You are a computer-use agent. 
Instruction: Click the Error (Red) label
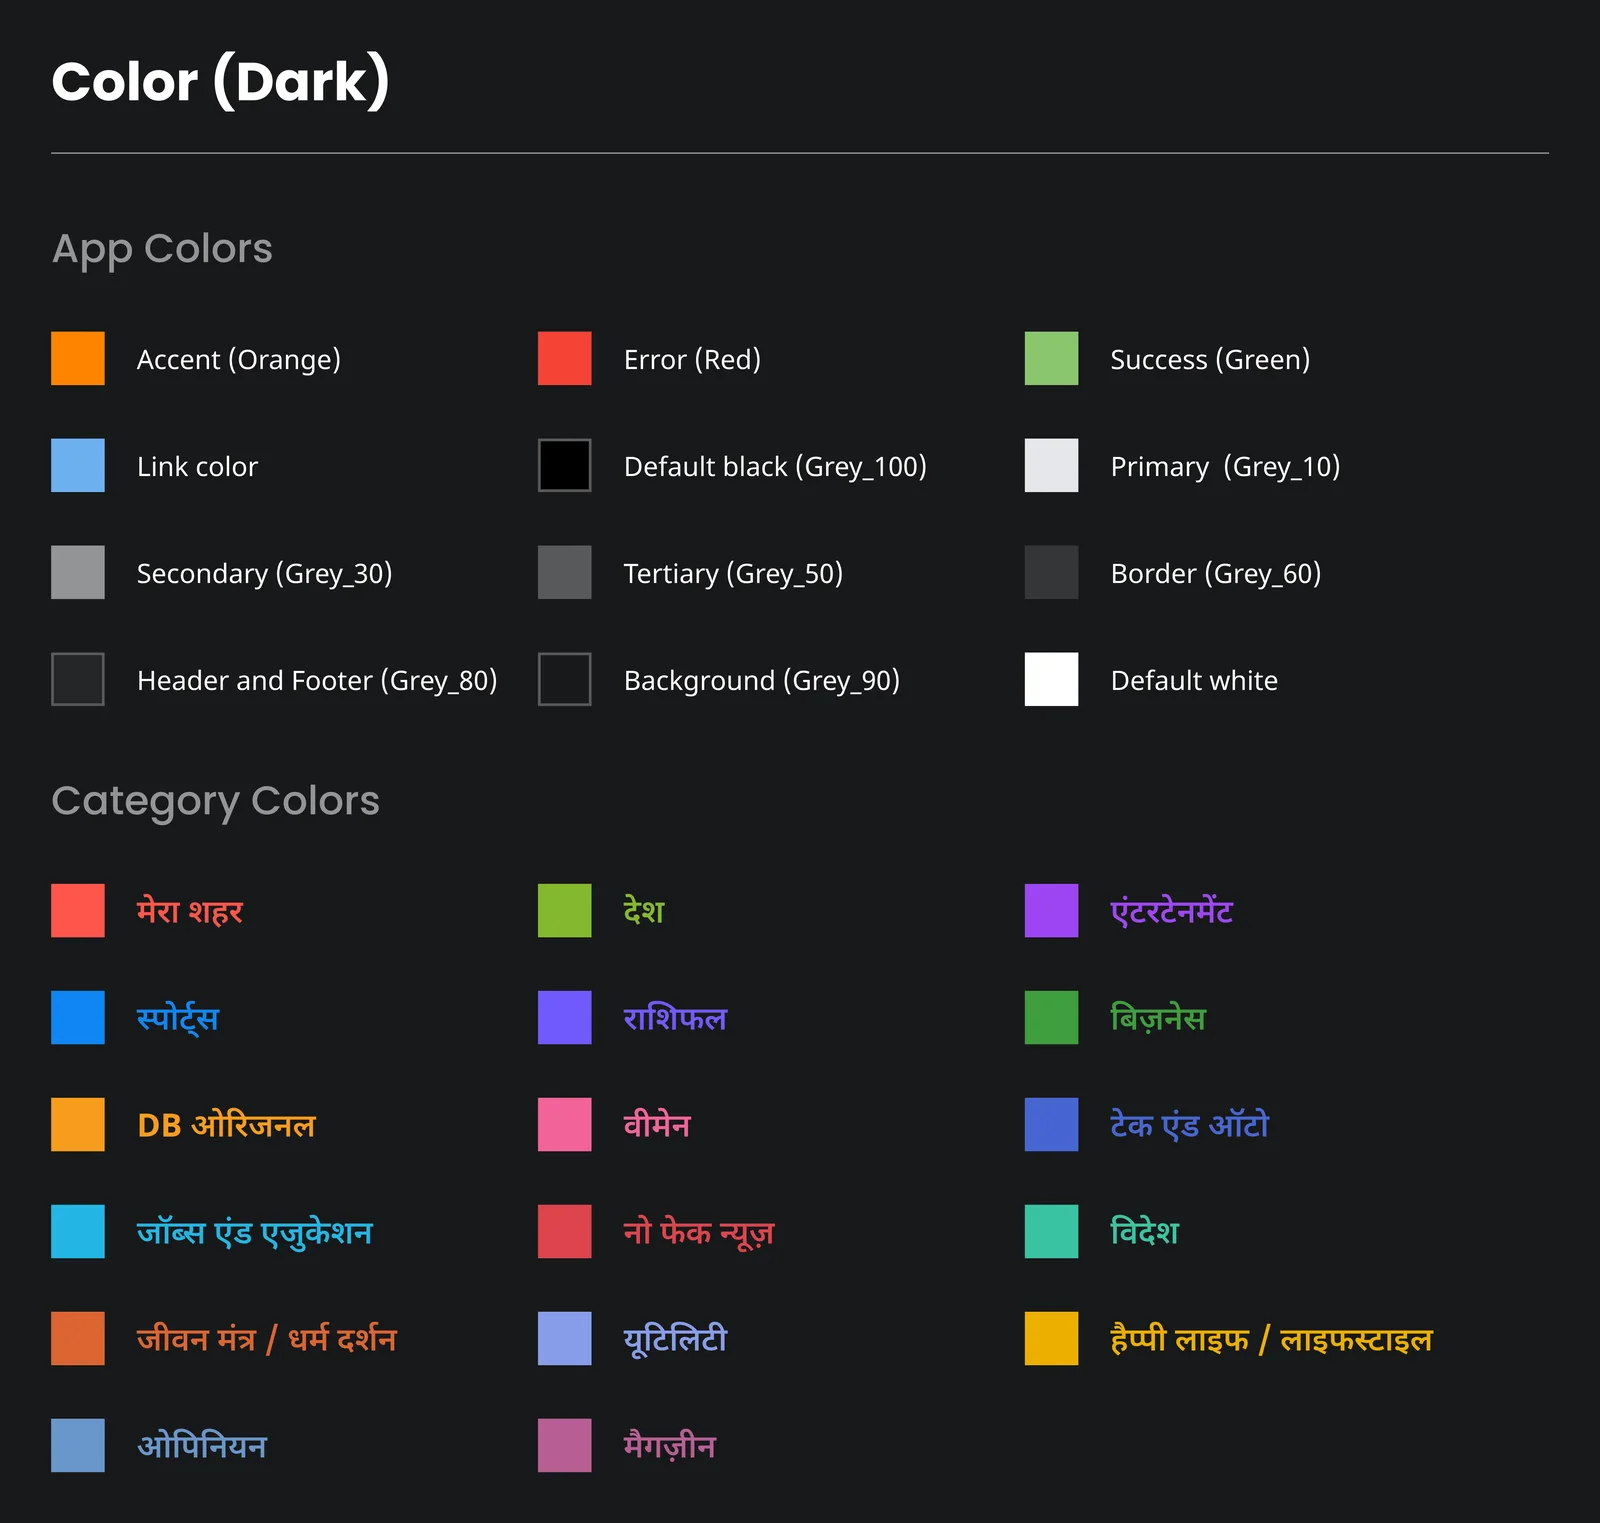692,359
